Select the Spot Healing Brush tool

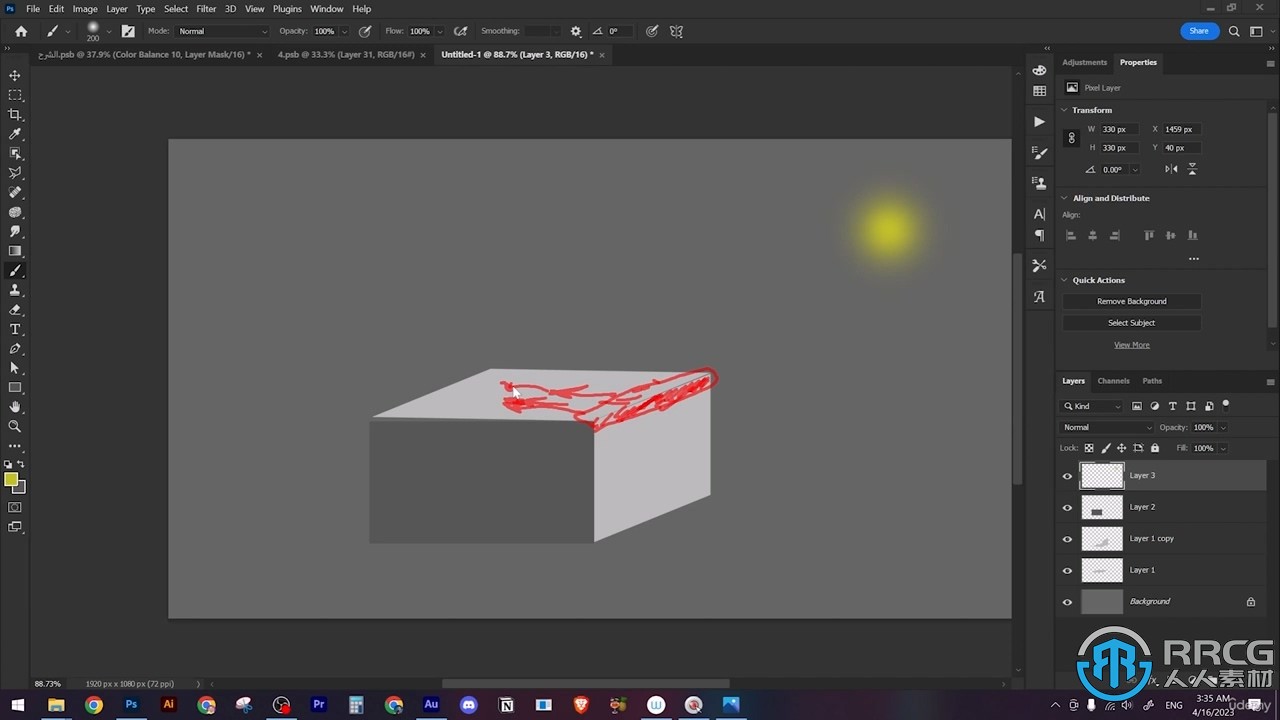tap(15, 192)
